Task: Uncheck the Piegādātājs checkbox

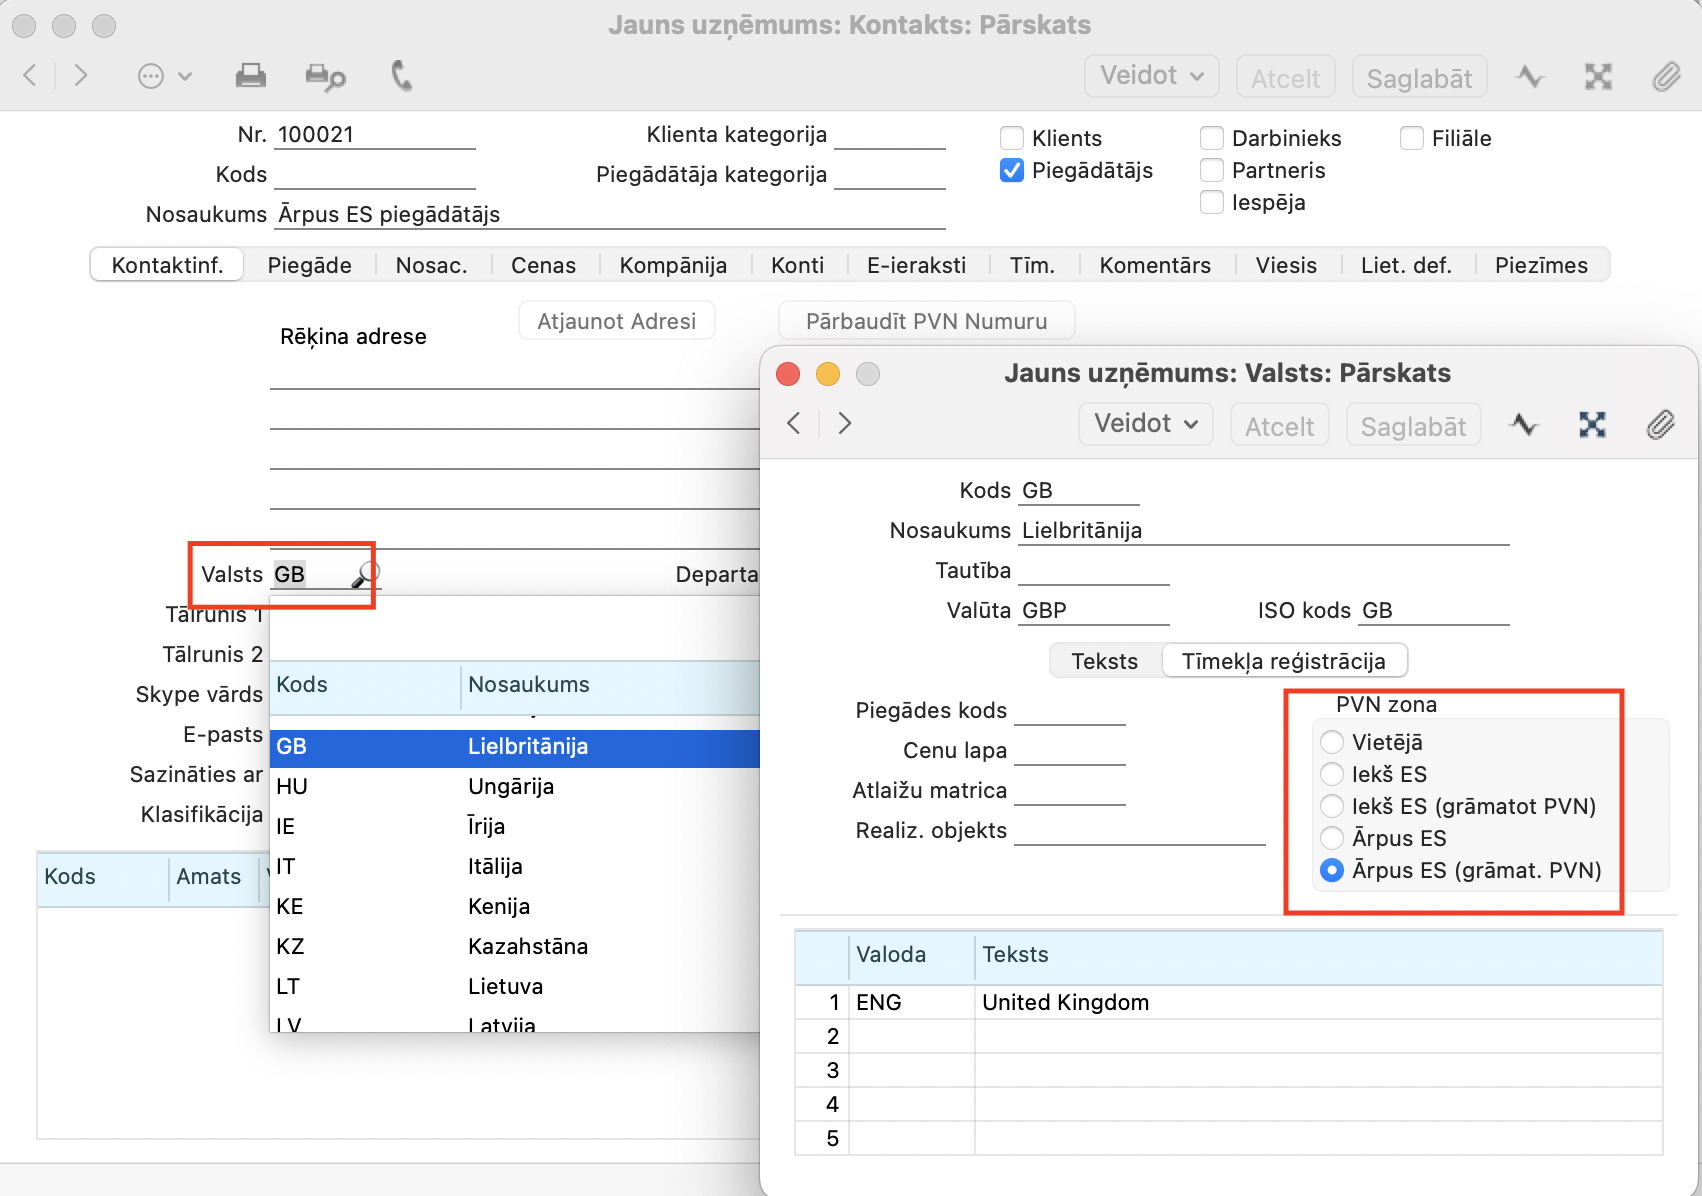Action: click(1012, 170)
